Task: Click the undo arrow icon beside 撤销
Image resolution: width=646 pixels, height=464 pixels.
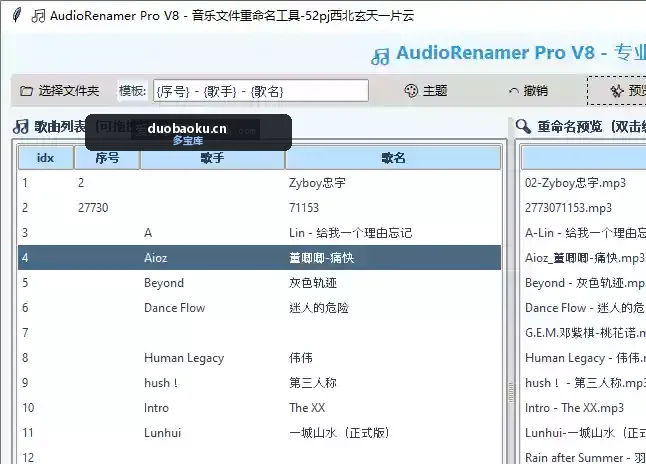Action: pyautogui.click(x=514, y=91)
